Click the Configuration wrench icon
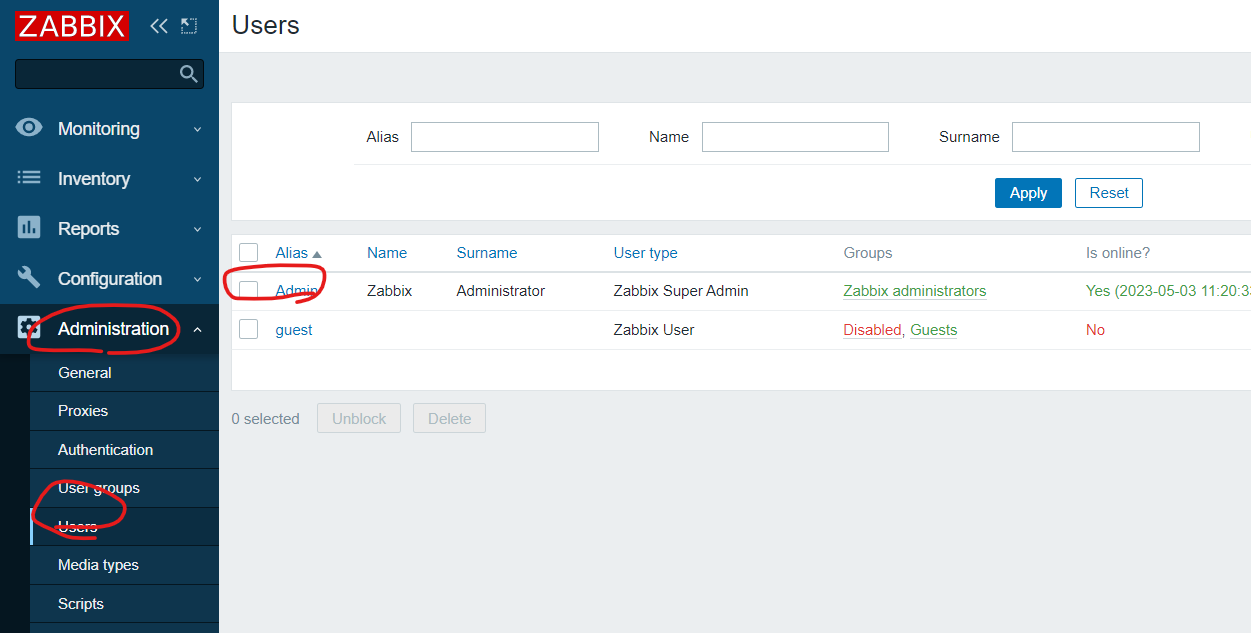This screenshot has height=633, width=1251. click(x=30, y=278)
